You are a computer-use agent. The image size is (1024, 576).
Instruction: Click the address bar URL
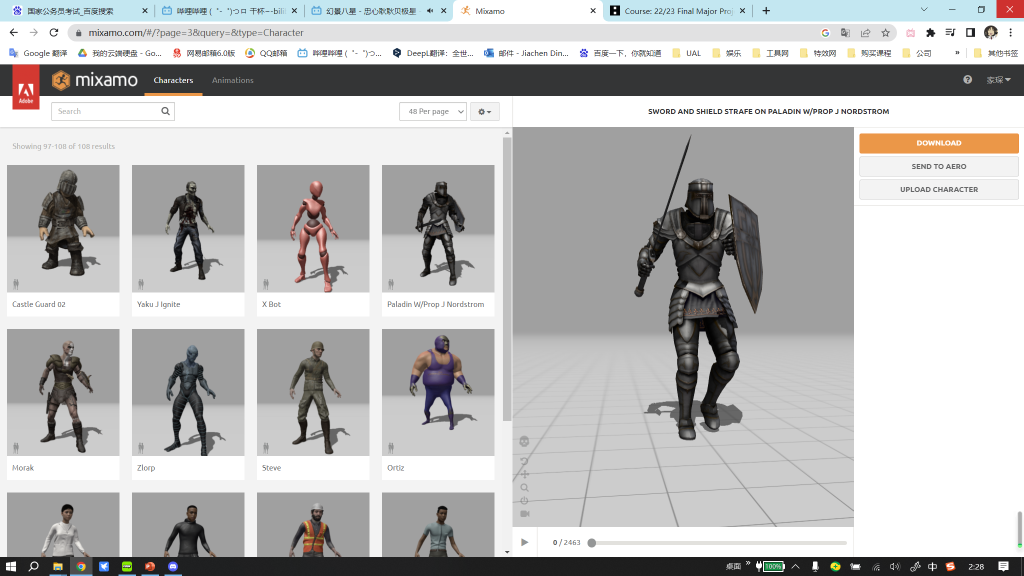point(196,33)
